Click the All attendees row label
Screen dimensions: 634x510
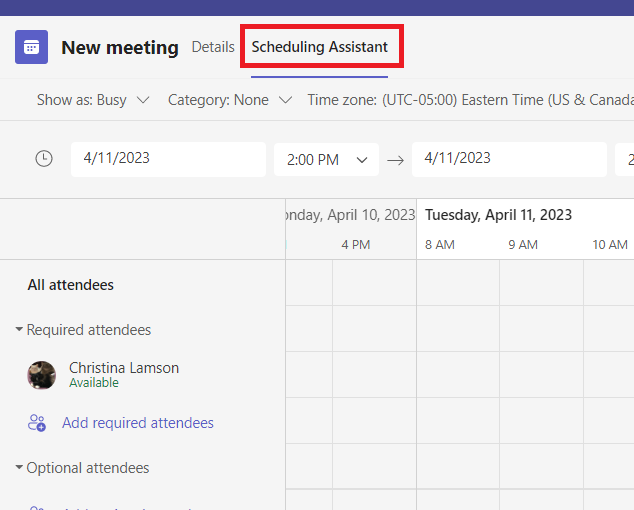71,285
